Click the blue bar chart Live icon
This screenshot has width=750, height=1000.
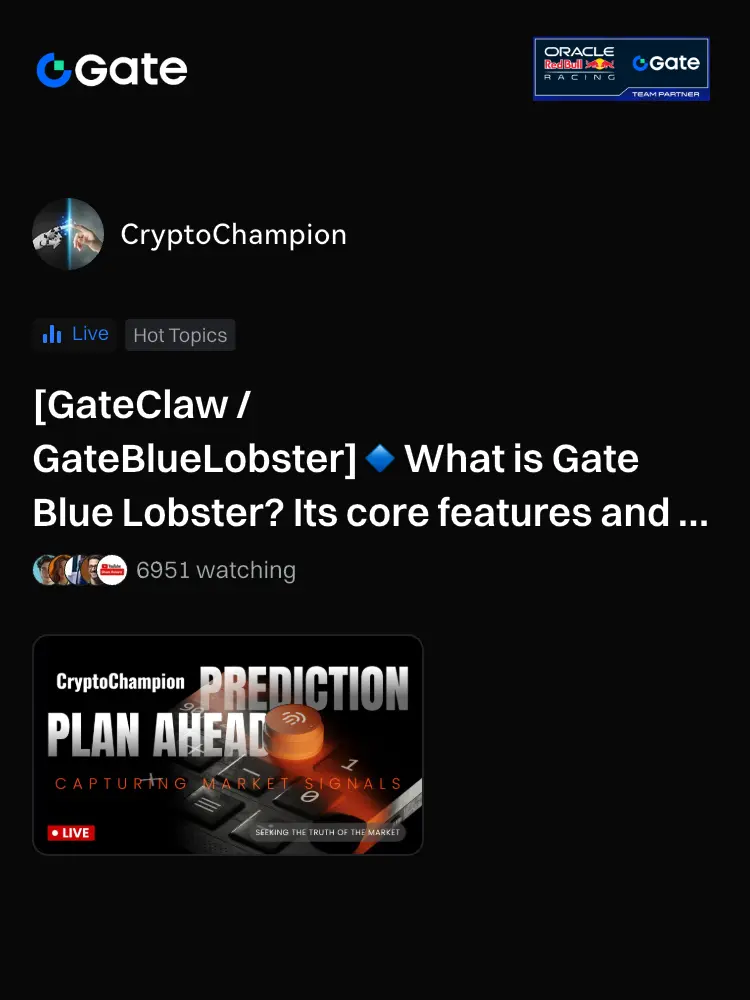pyautogui.click(x=52, y=334)
